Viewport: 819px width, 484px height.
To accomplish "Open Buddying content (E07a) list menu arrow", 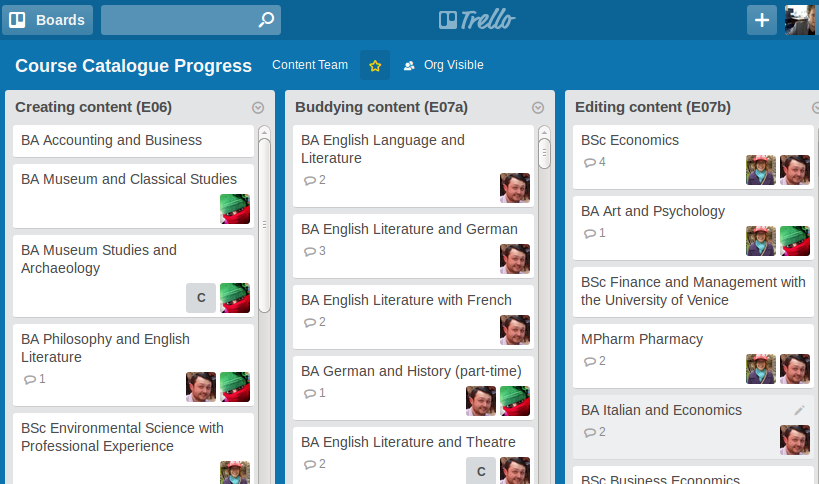I will tap(537, 108).
